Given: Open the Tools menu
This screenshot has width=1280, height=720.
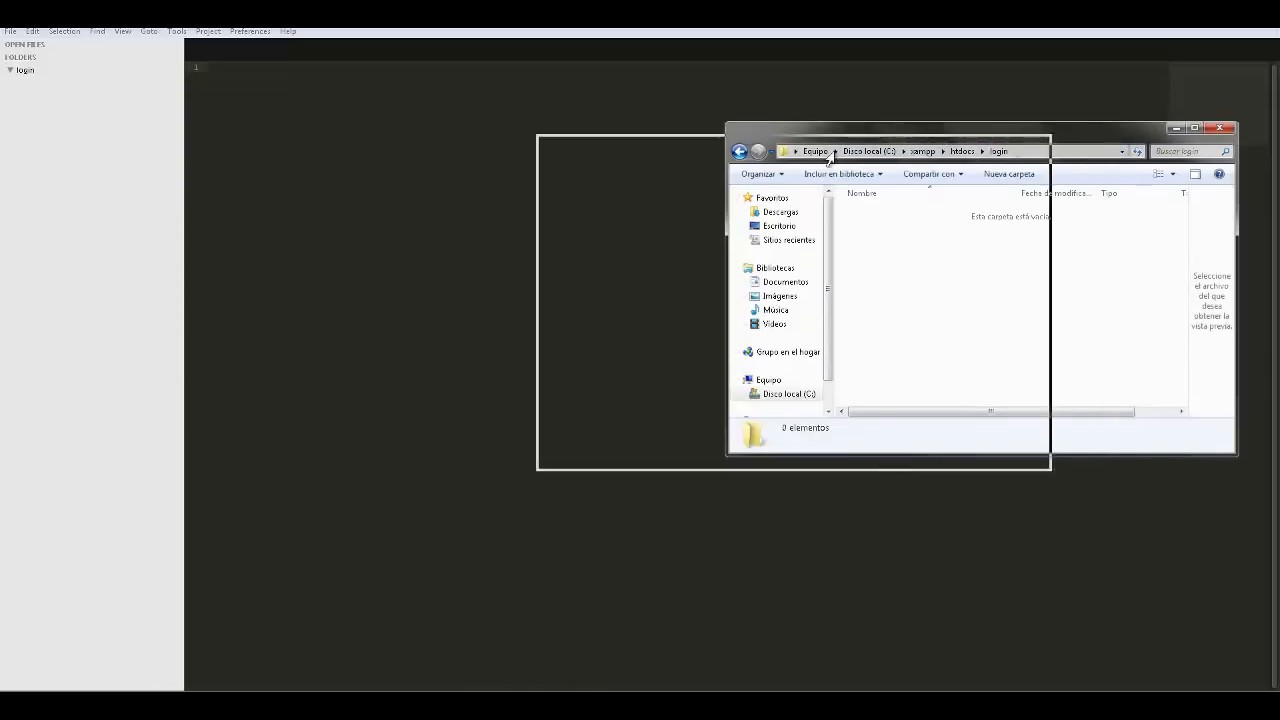Looking at the screenshot, I should [177, 31].
